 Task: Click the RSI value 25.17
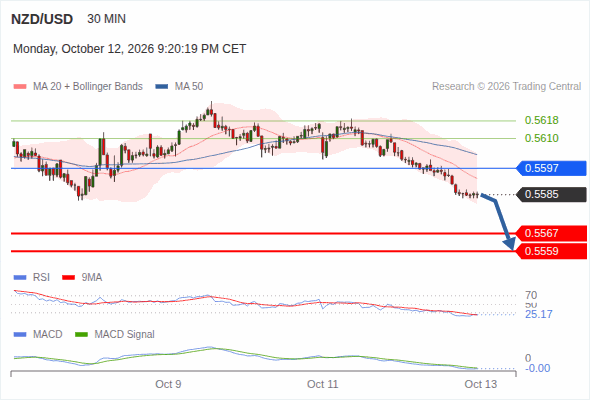click(x=539, y=314)
